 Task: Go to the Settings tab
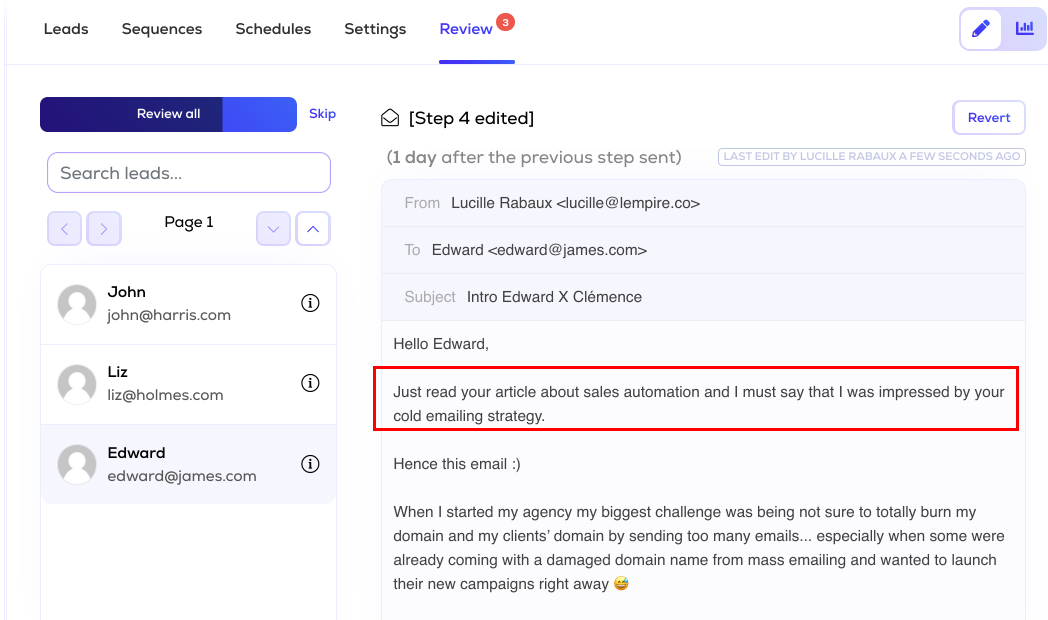click(x=375, y=29)
